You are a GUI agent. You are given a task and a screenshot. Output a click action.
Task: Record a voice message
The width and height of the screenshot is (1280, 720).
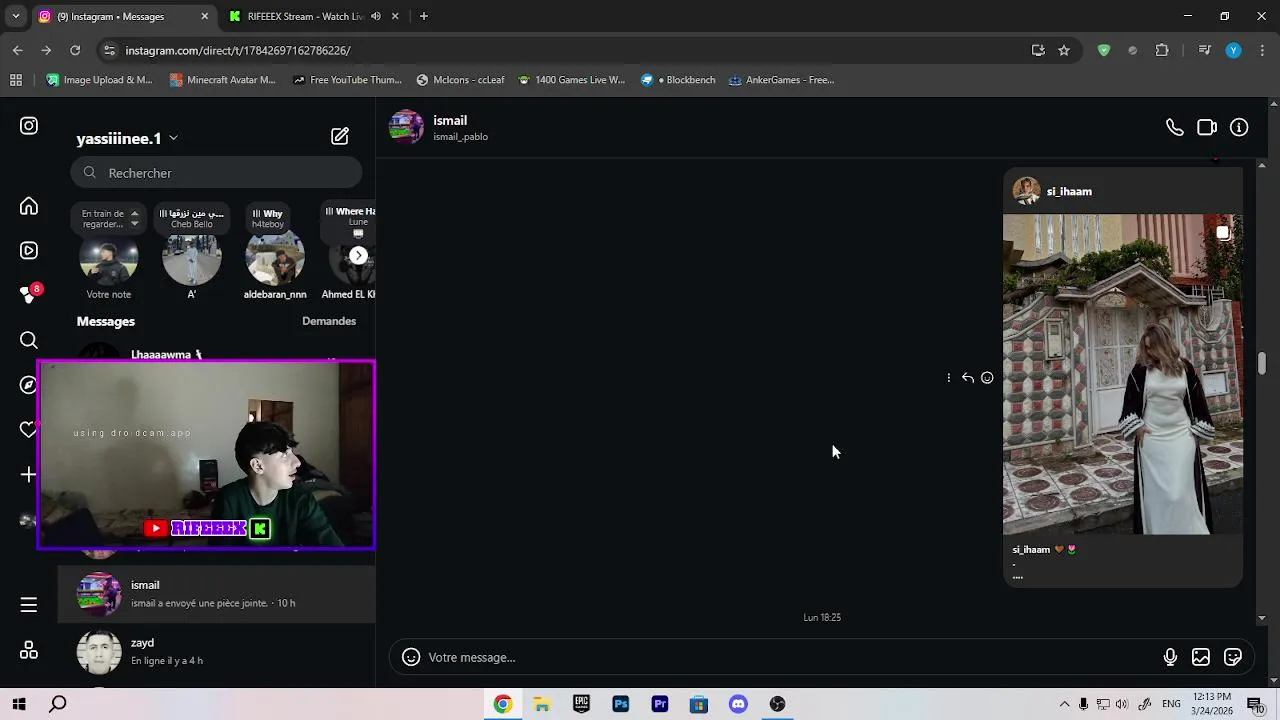[1170, 657]
